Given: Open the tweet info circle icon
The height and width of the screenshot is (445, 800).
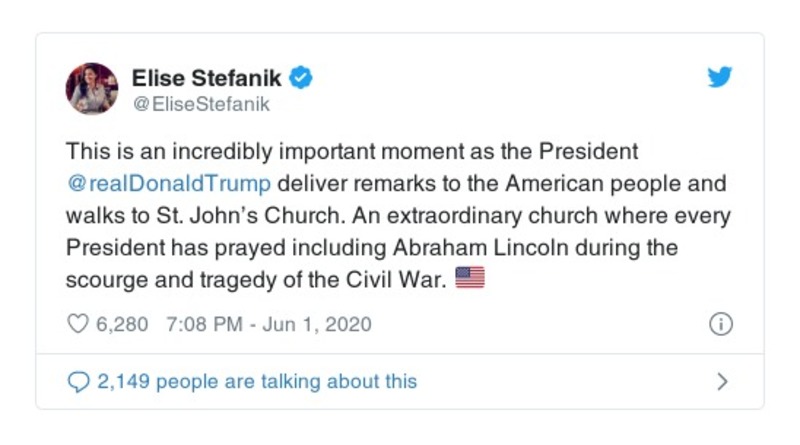Looking at the screenshot, I should tap(720, 324).
